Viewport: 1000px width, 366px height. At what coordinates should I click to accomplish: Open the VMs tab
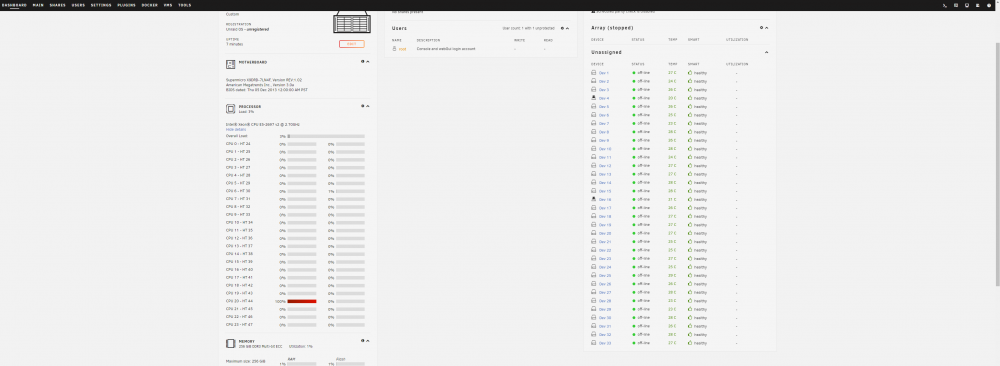[168, 5]
